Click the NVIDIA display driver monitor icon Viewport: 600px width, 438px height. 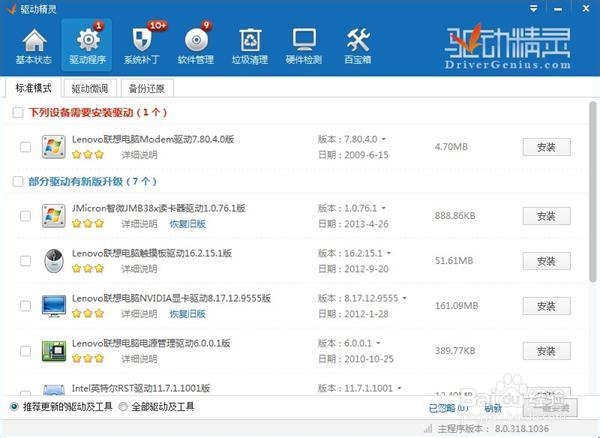[54, 305]
